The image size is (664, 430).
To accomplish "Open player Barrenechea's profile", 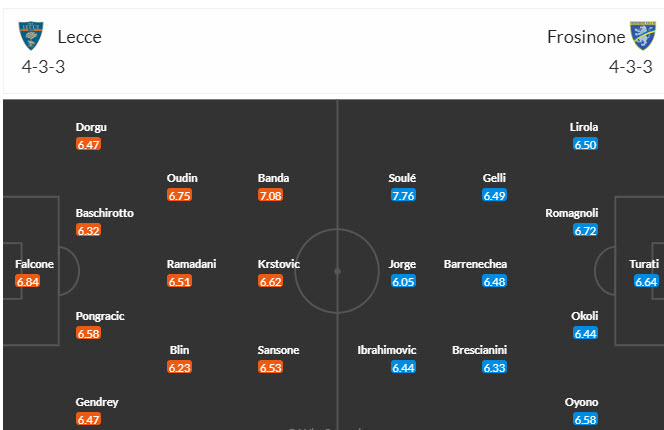I will (x=475, y=265).
